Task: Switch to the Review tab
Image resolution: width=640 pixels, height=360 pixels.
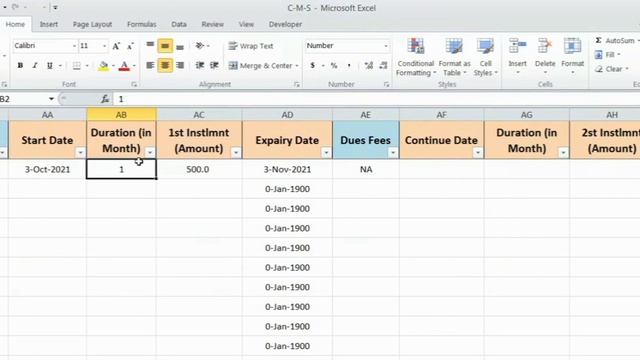Action: coord(212,24)
